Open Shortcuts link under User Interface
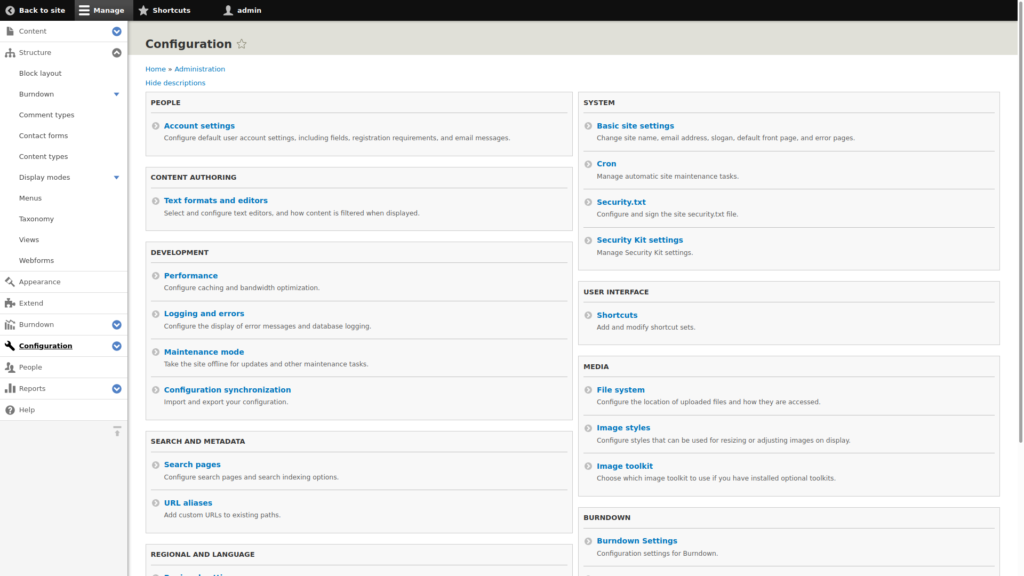 click(616, 315)
